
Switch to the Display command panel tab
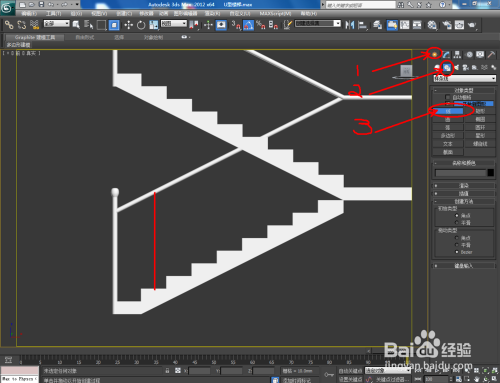480,54
